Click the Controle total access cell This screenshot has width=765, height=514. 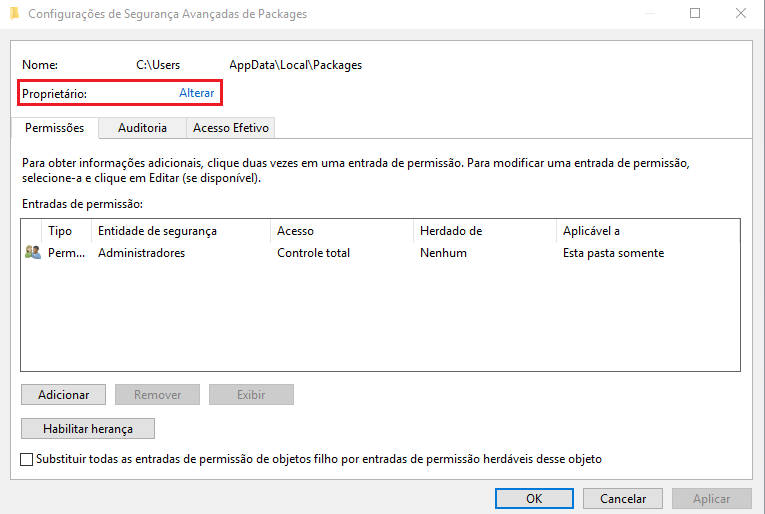click(314, 253)
